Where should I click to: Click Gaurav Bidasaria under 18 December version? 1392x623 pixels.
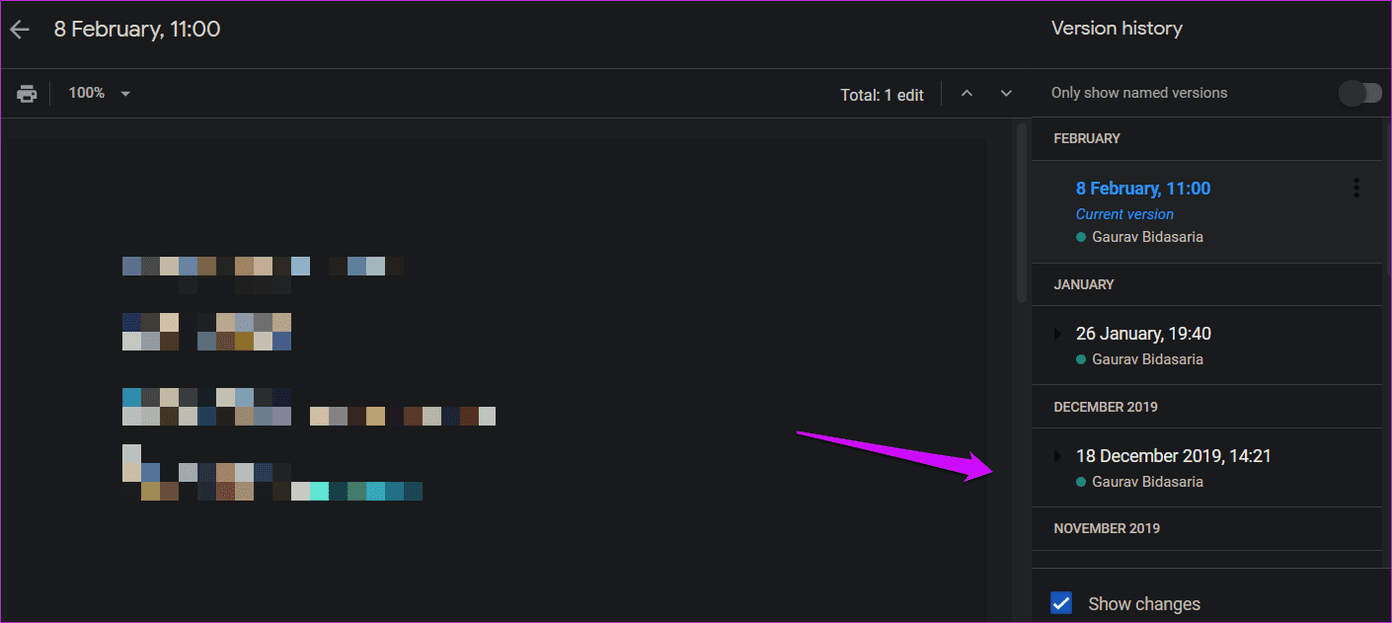1147,481
